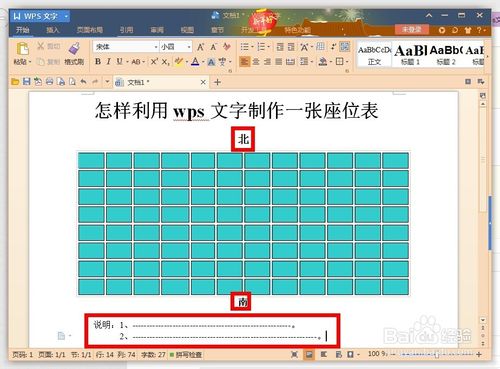Image resolution: width=500 pixels, height=369 pixels.
Task: Open the 引用 ribbon tab
Action: coord(126,30)
